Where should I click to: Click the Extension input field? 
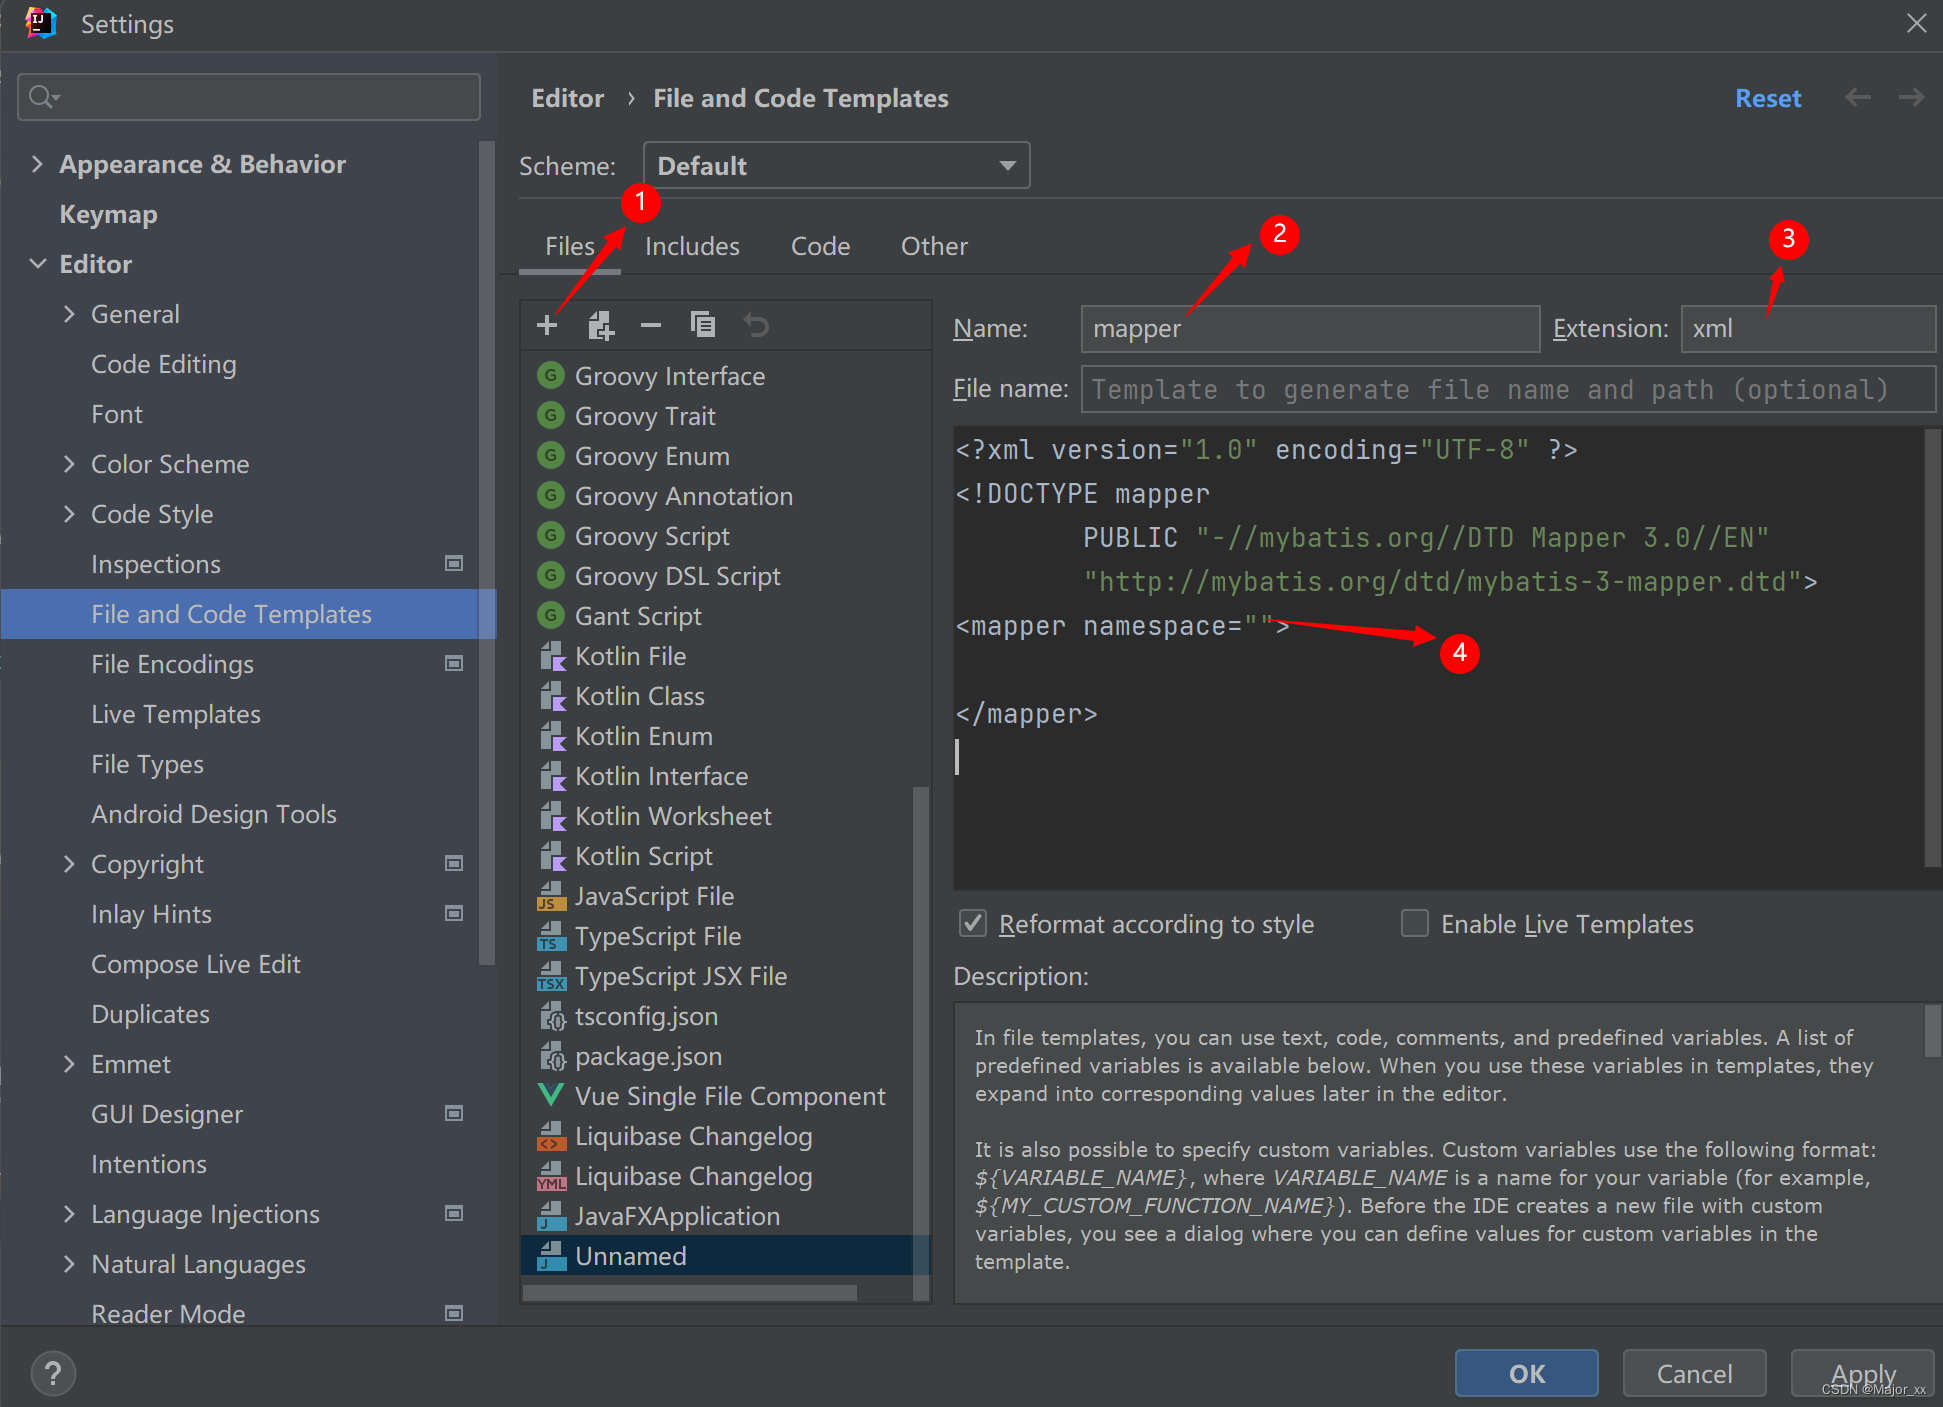(1807, 329)
